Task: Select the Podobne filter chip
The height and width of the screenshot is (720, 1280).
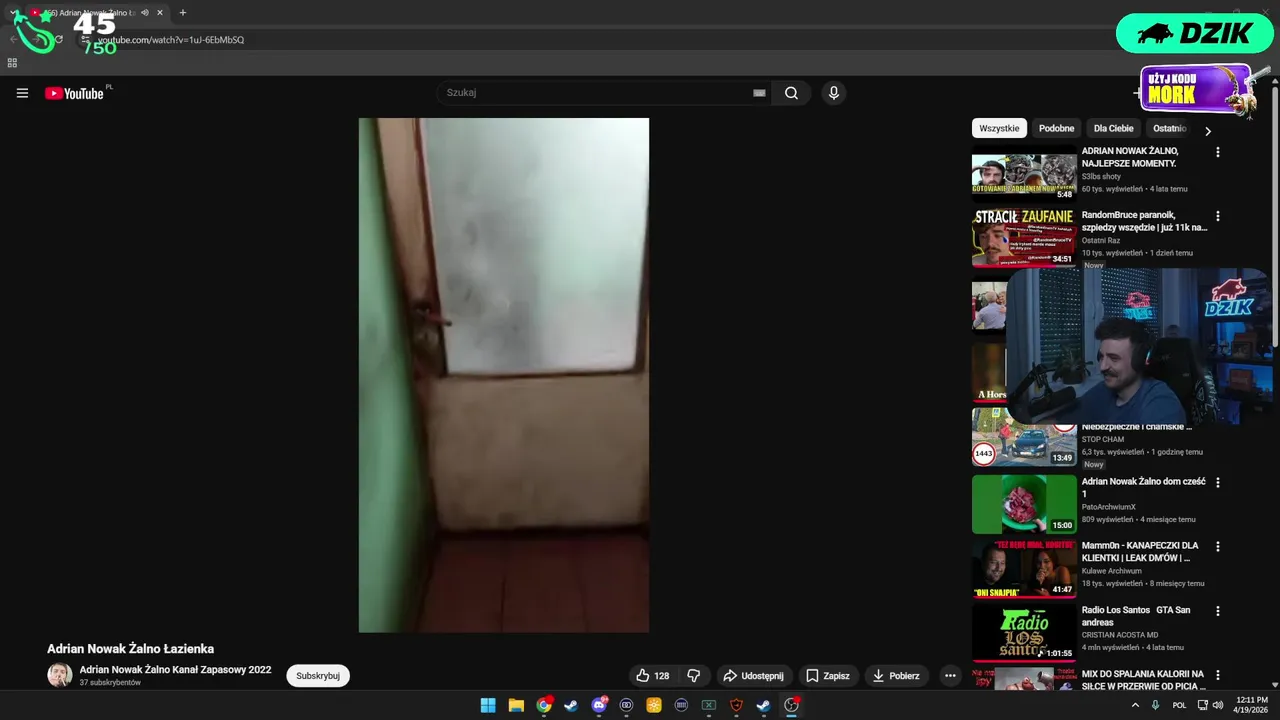Action: (1056, 128)
